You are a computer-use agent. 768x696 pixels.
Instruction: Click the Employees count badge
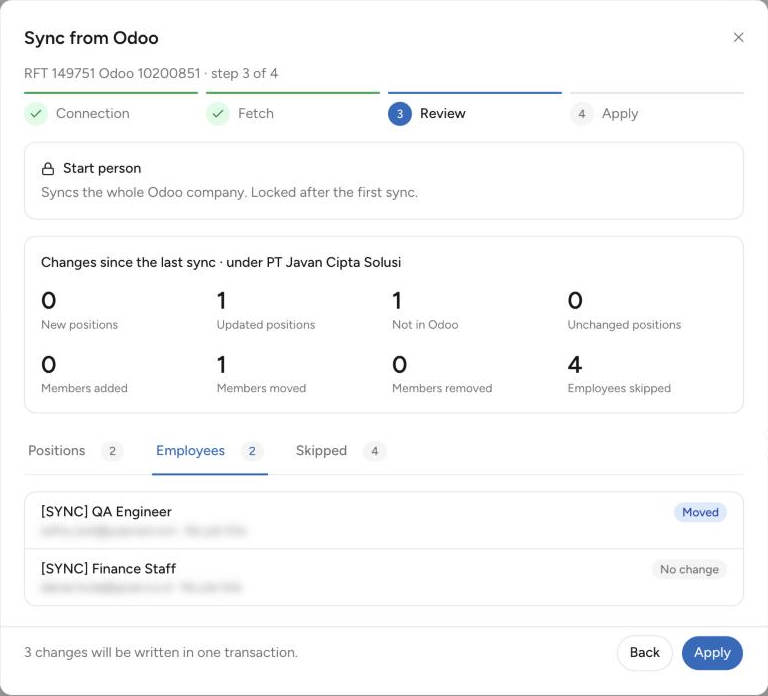point(252,451)
